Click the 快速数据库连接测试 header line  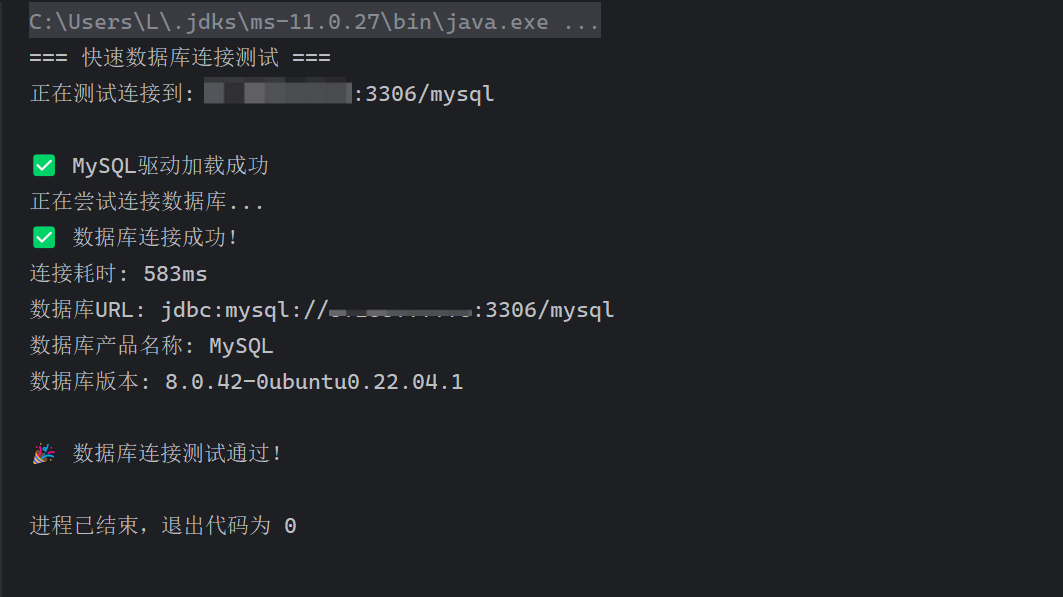[x=180, y=58]
